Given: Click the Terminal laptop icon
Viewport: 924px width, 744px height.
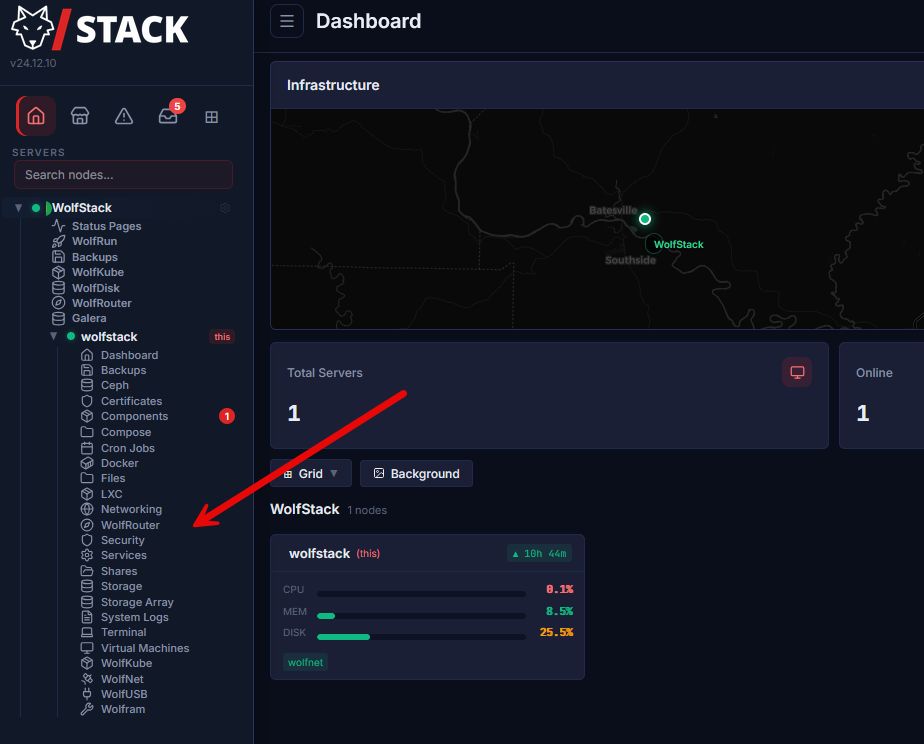Looking at the screenshot, I should coord(87,632).
